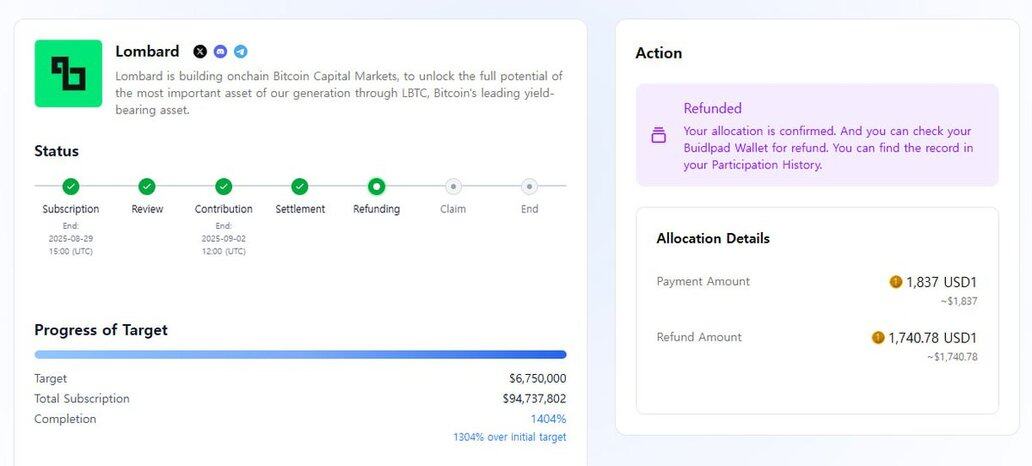
Task: Click the 1404% completion value
Action: [x=548, y=419]
